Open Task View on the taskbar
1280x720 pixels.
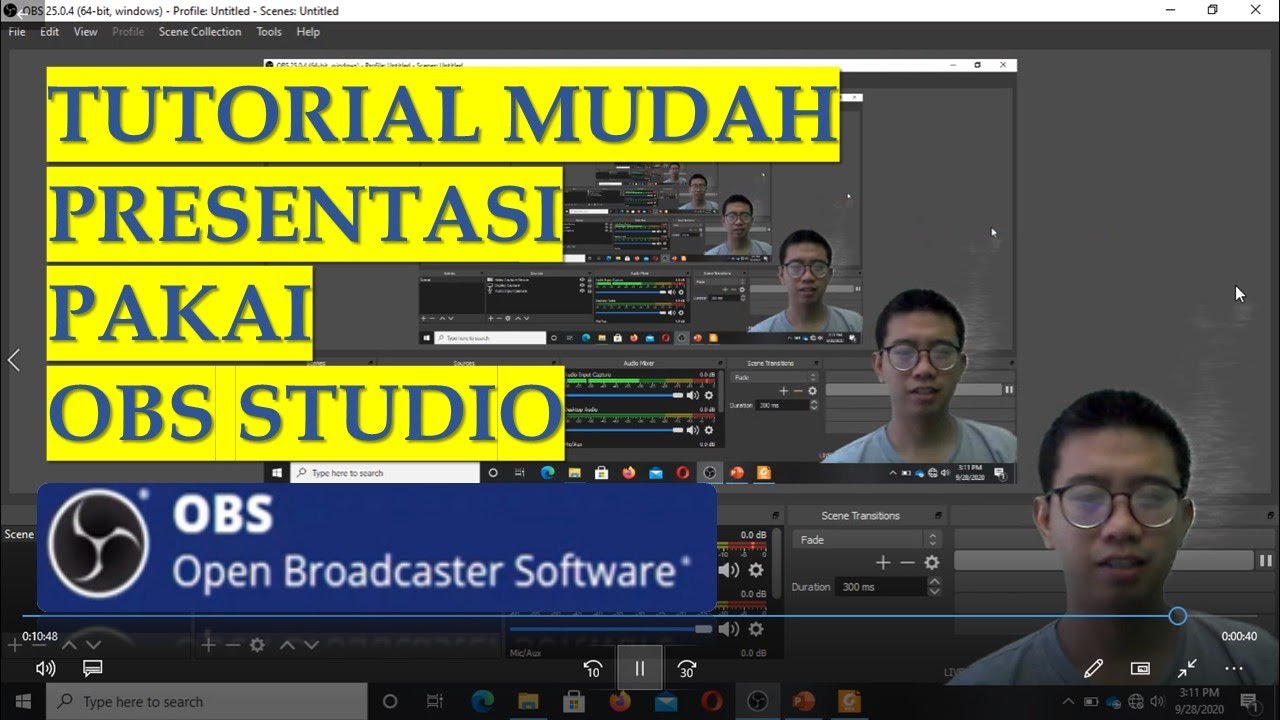coord(435,701)
